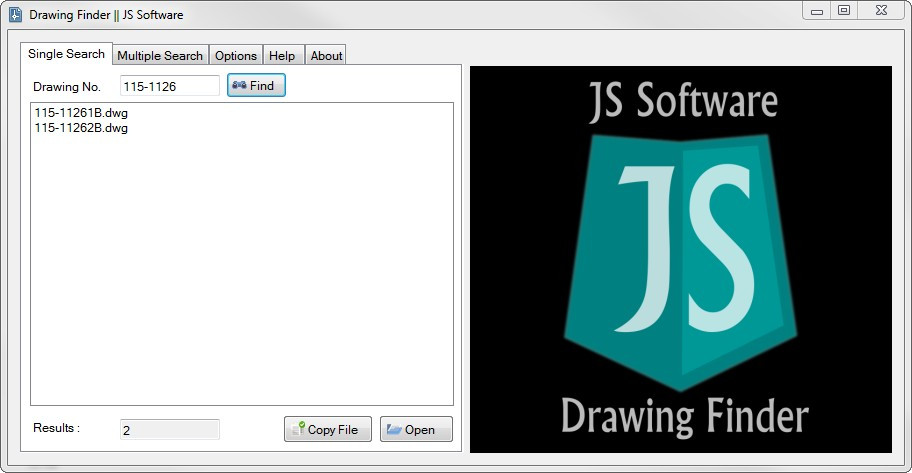
Task: Open the Multiple Search tab
Action: (160, 55)
